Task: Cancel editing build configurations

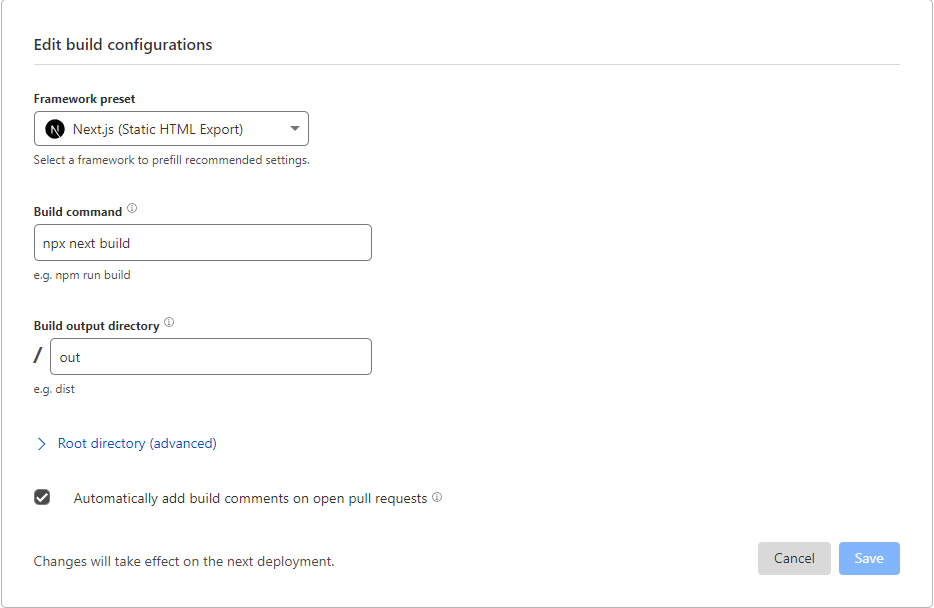Action: pyautogui.click(x=794, y=558)
